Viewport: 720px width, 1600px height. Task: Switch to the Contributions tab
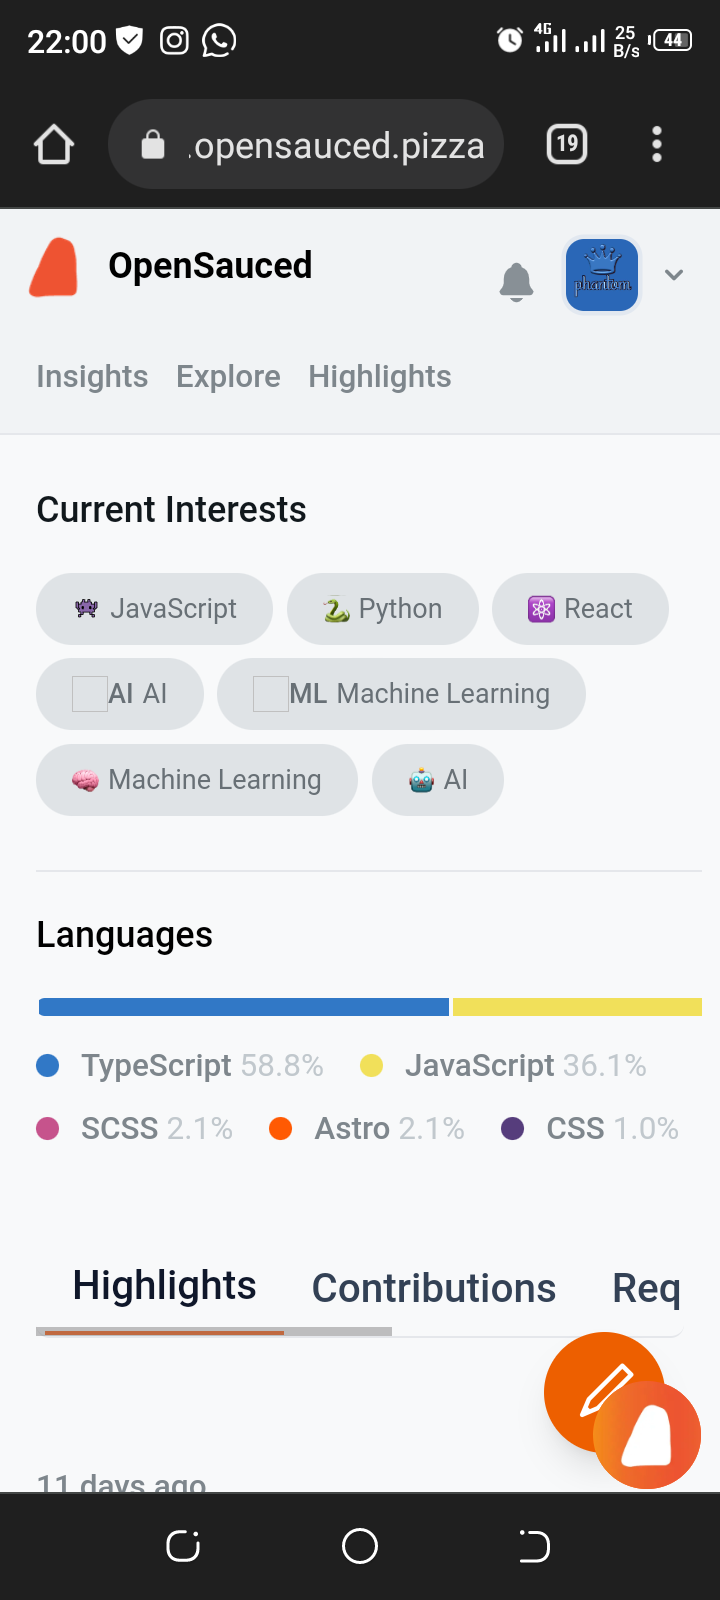pos(433,1288)
